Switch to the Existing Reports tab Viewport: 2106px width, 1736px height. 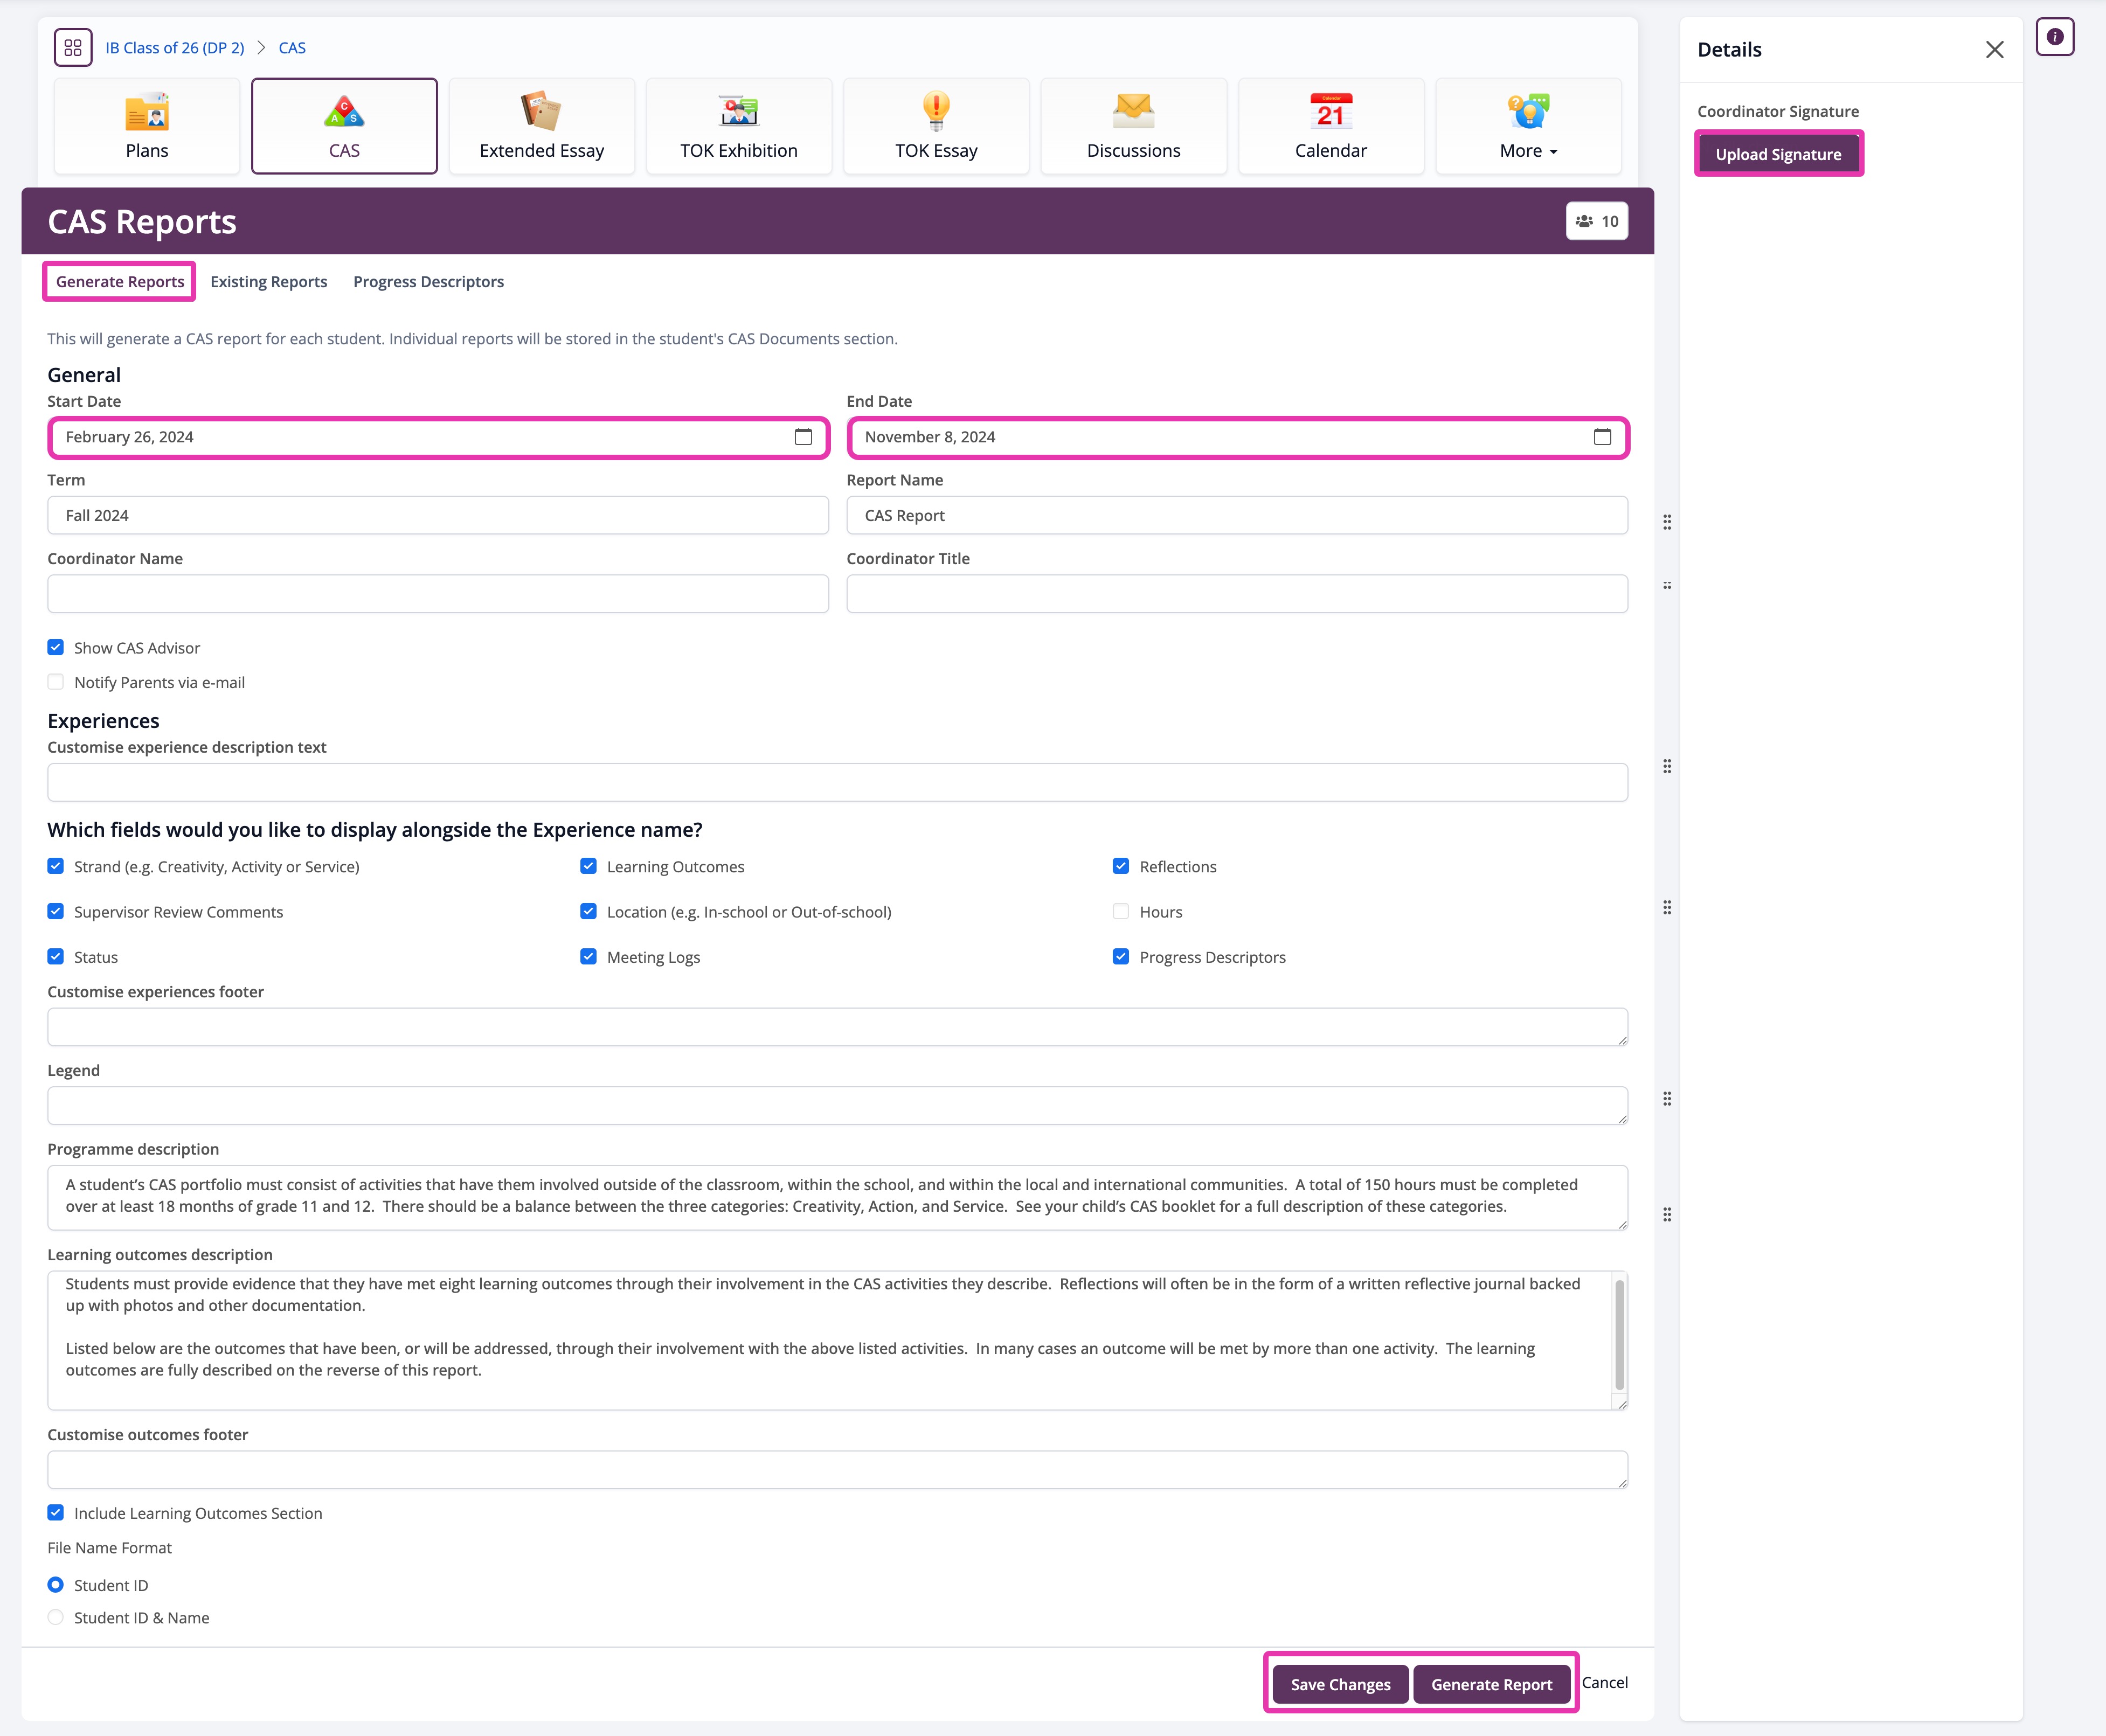coord(268,281)
